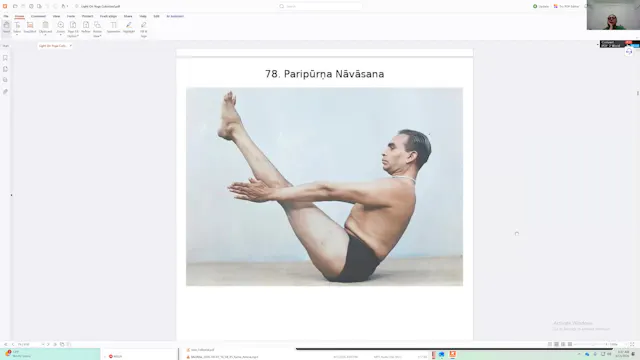Click the Rotate View icon
640x360 pixels.
tap(97, 25)
